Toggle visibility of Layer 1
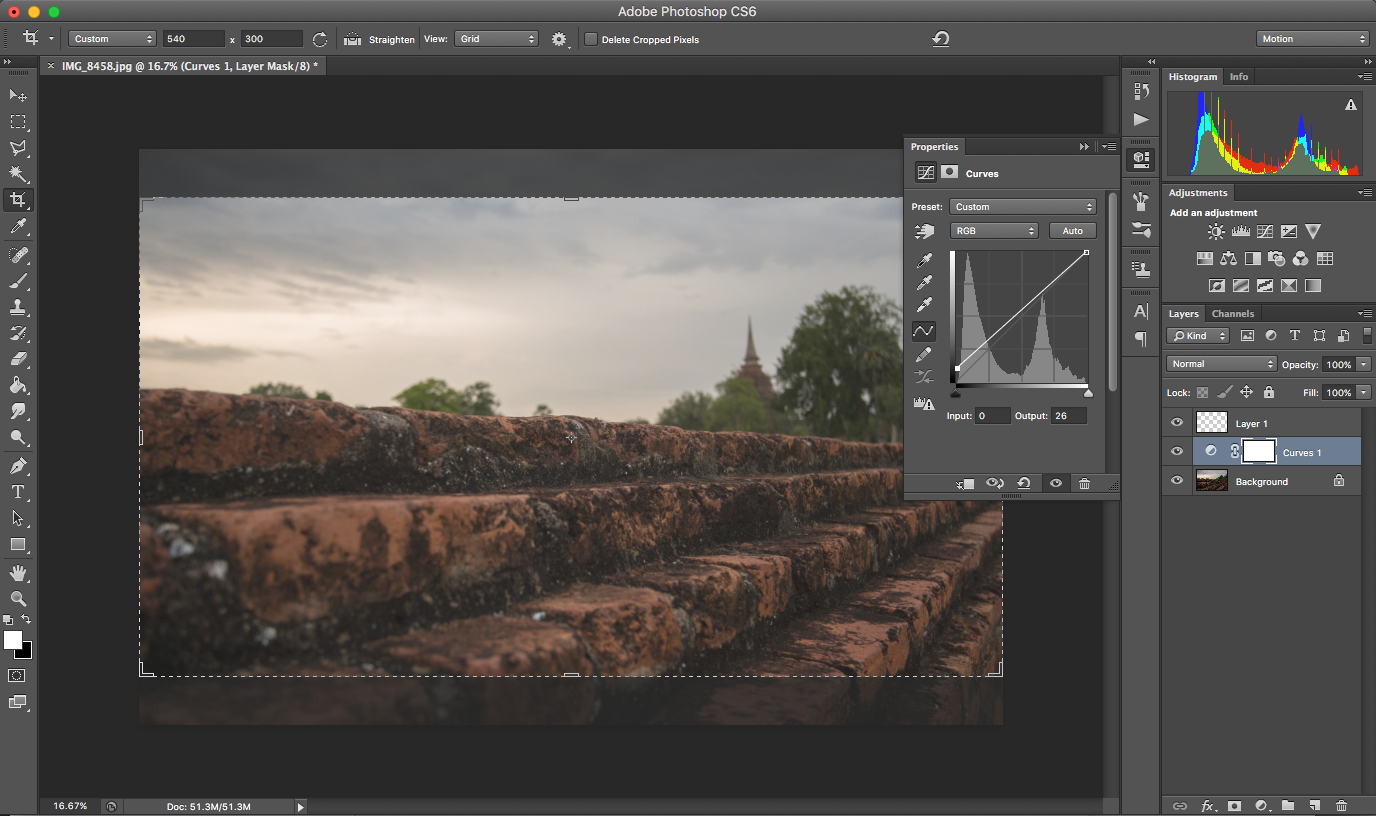The width and height of the screenshot is (1376, 816). 1177,423
